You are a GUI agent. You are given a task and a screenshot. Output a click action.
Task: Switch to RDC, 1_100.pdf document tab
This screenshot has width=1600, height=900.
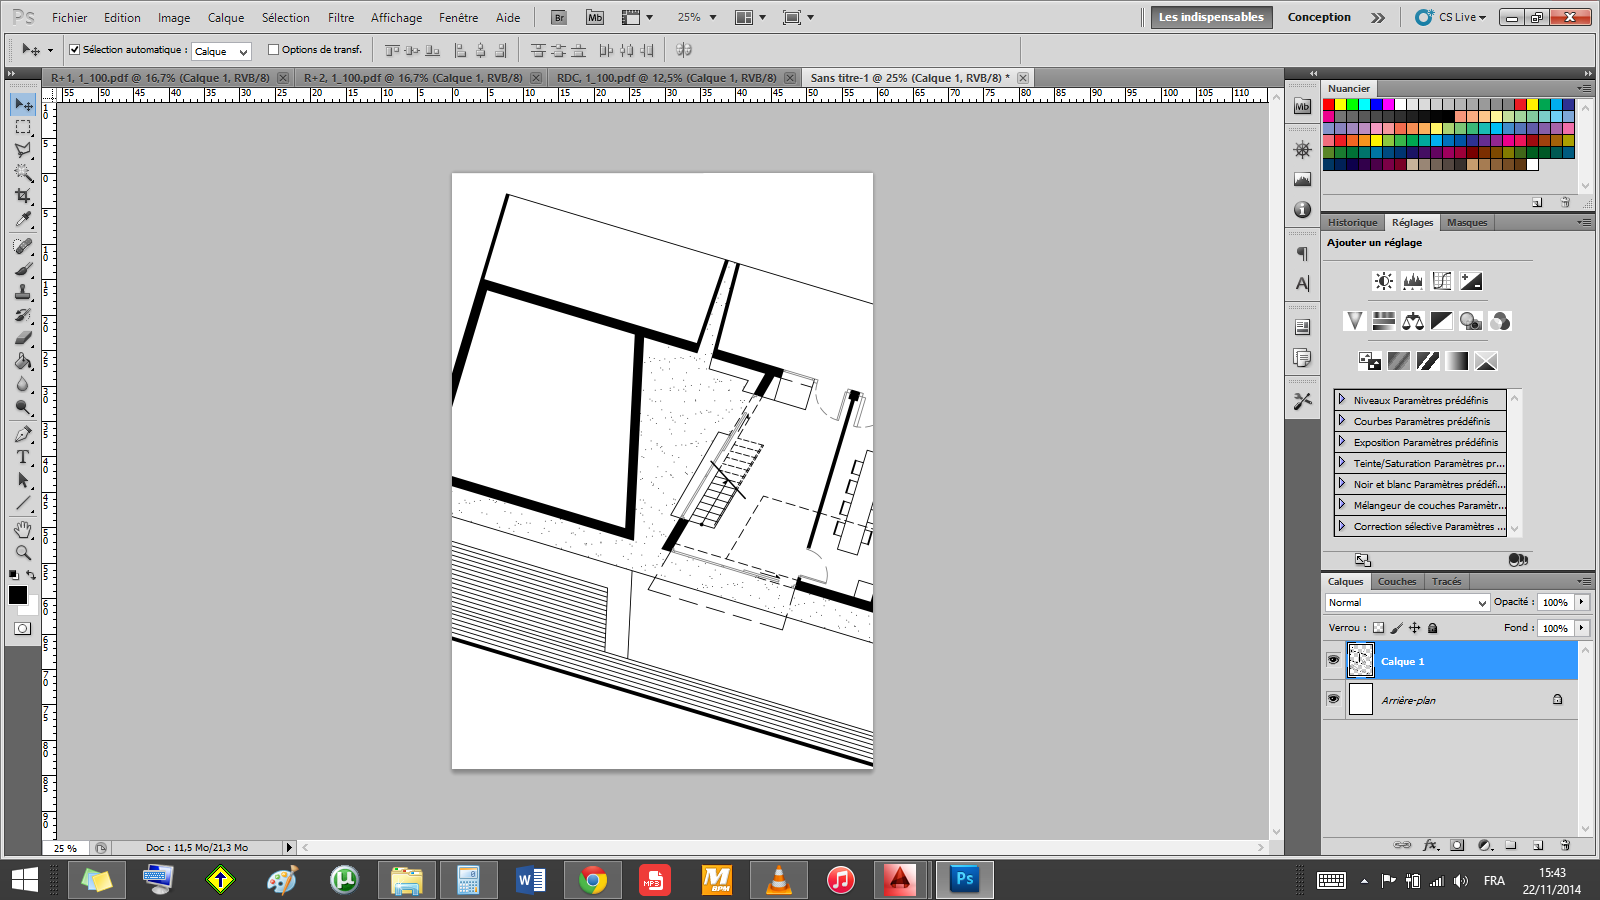click(x=667, y=77)
